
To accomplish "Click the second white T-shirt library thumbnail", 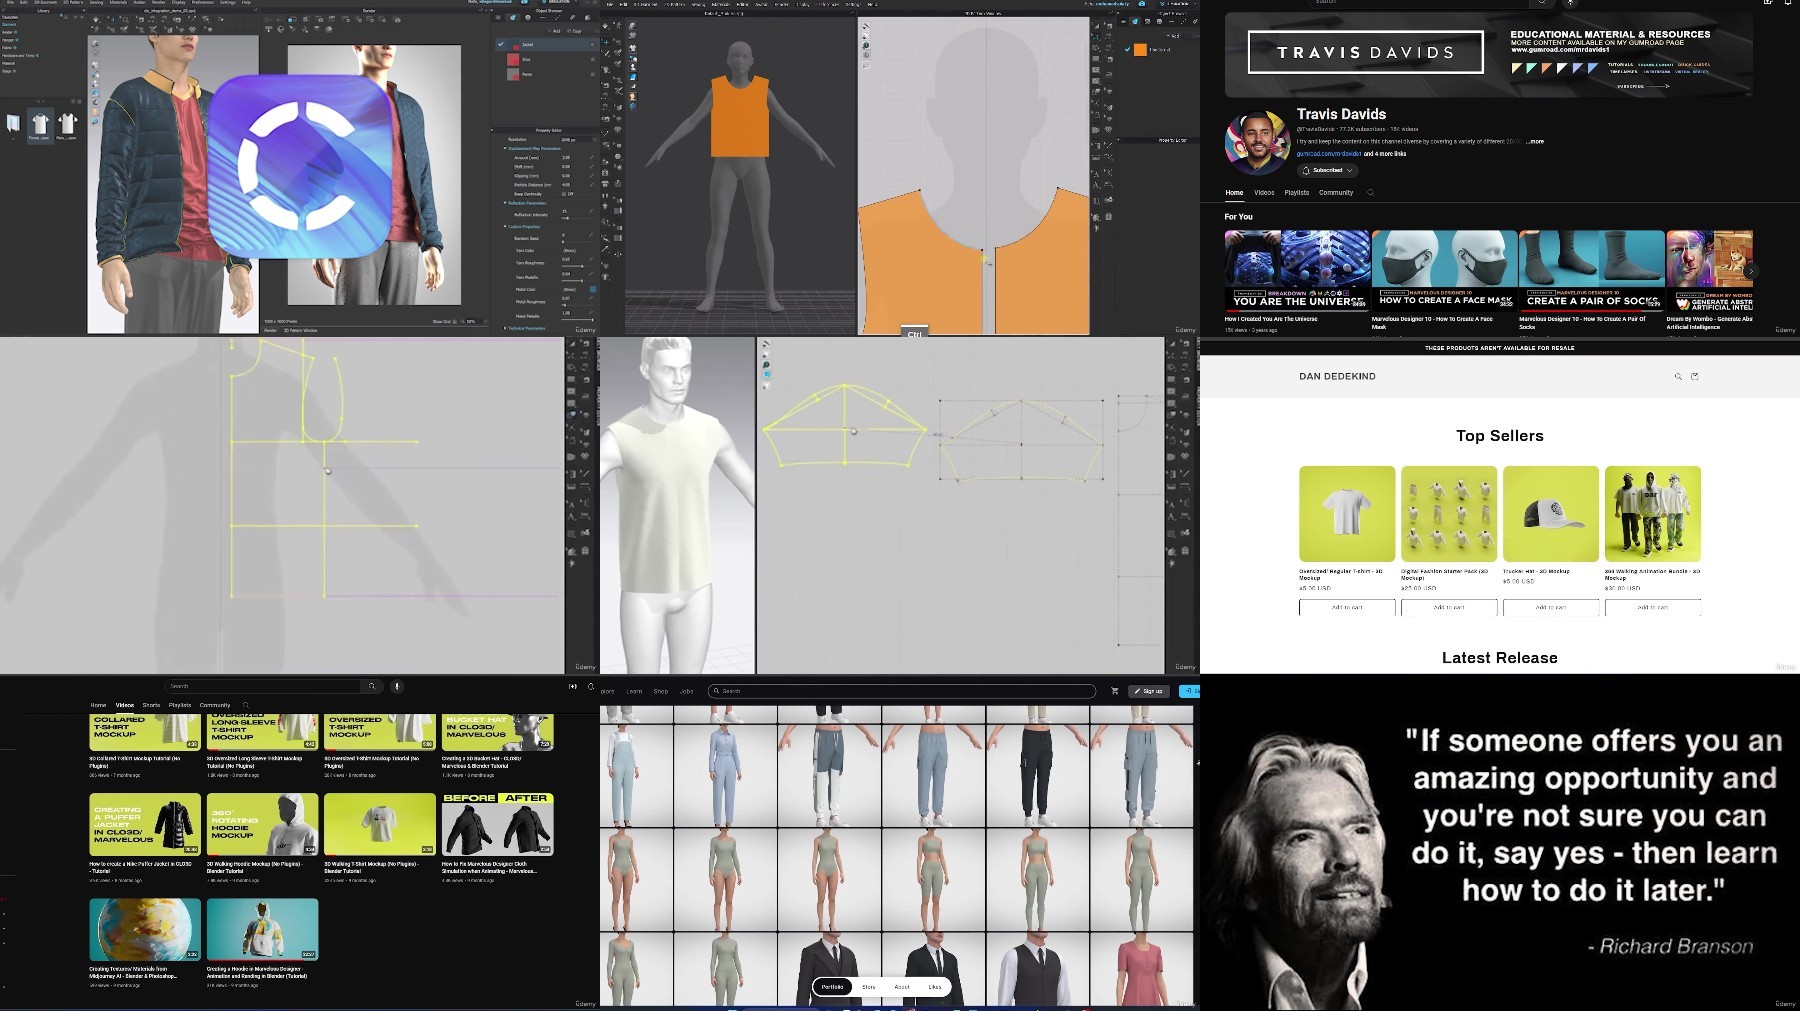I will click(x=67, y=124).
